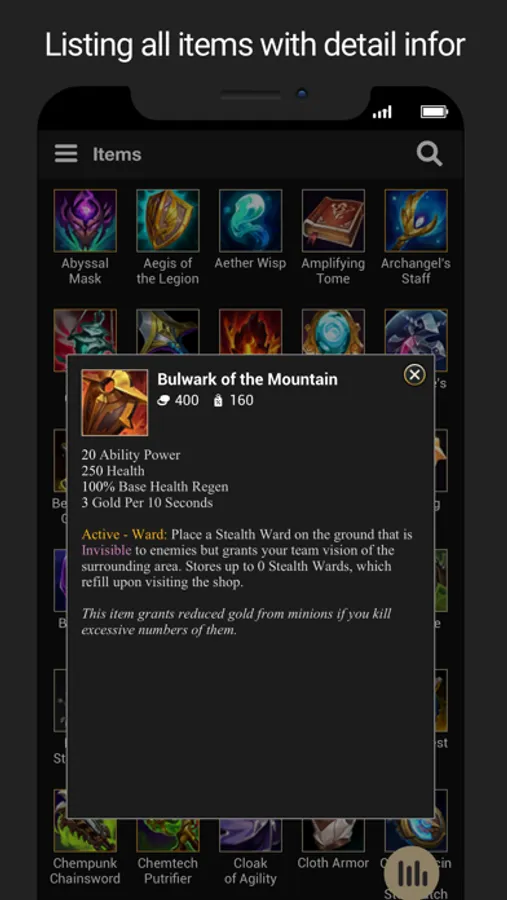The height and width of the screenshot is (900, 507).
Task: Open the hamburger menu next to Items
Action: [x=66, y=154]
